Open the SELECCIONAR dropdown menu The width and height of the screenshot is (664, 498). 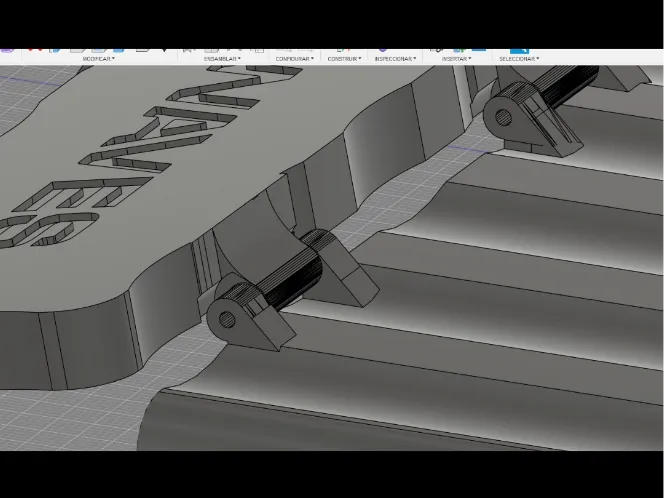tap(519, 59)
